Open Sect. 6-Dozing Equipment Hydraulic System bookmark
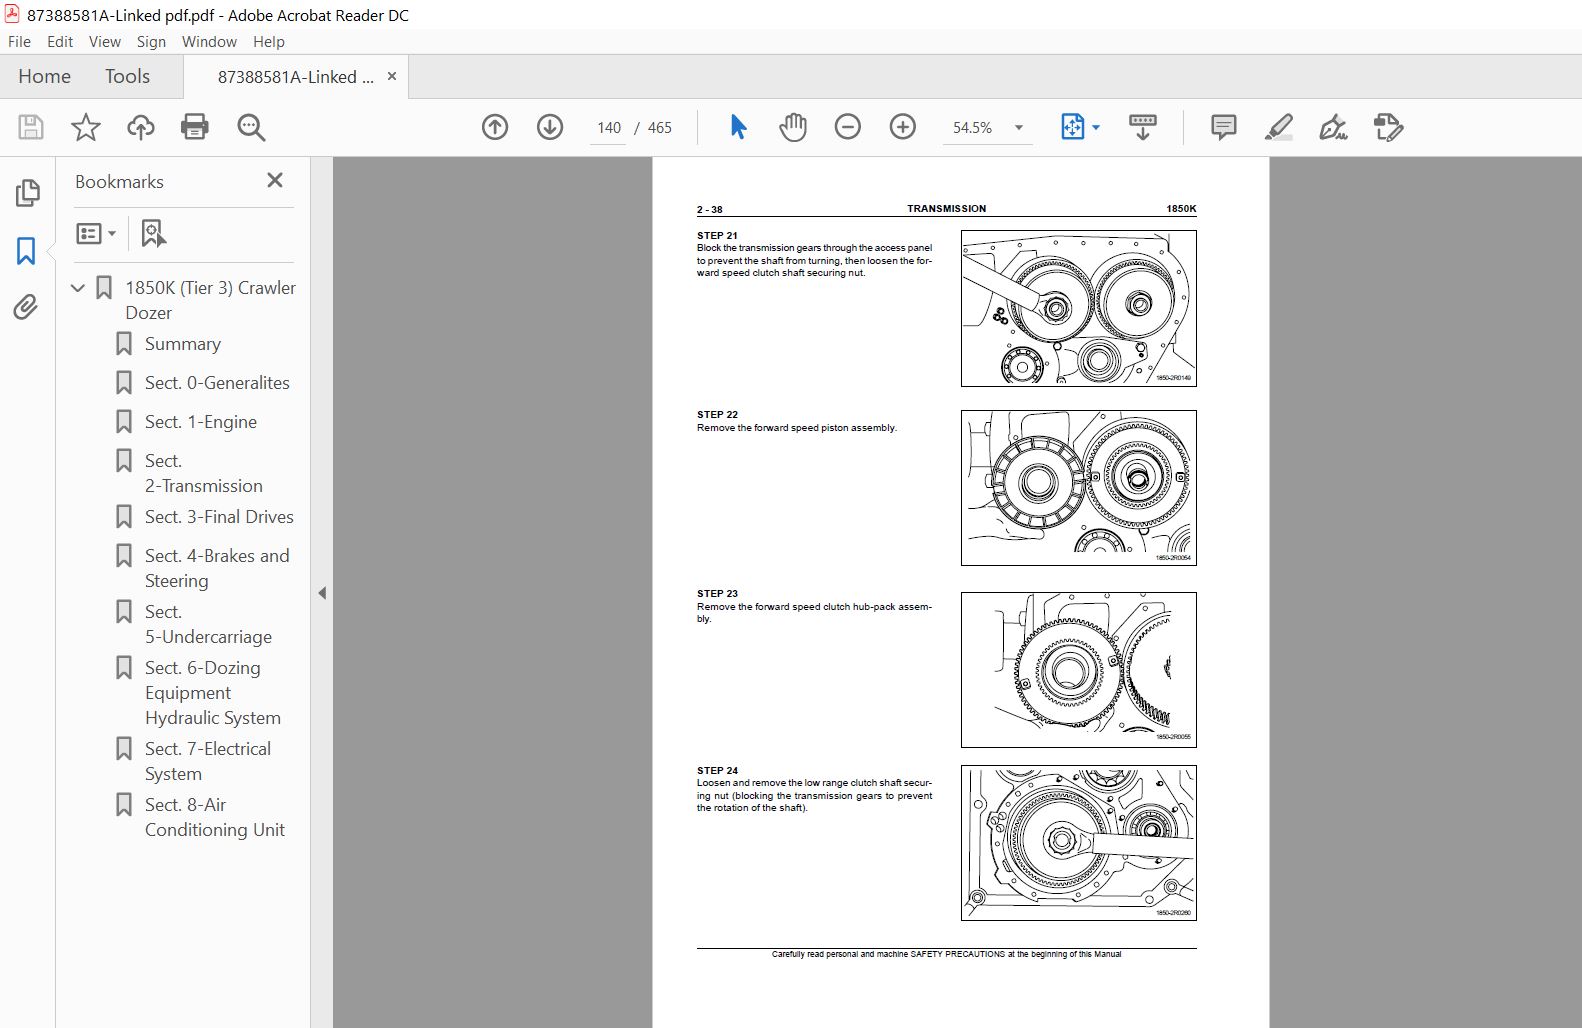The image size is (1582, 1028). (212, 693)
